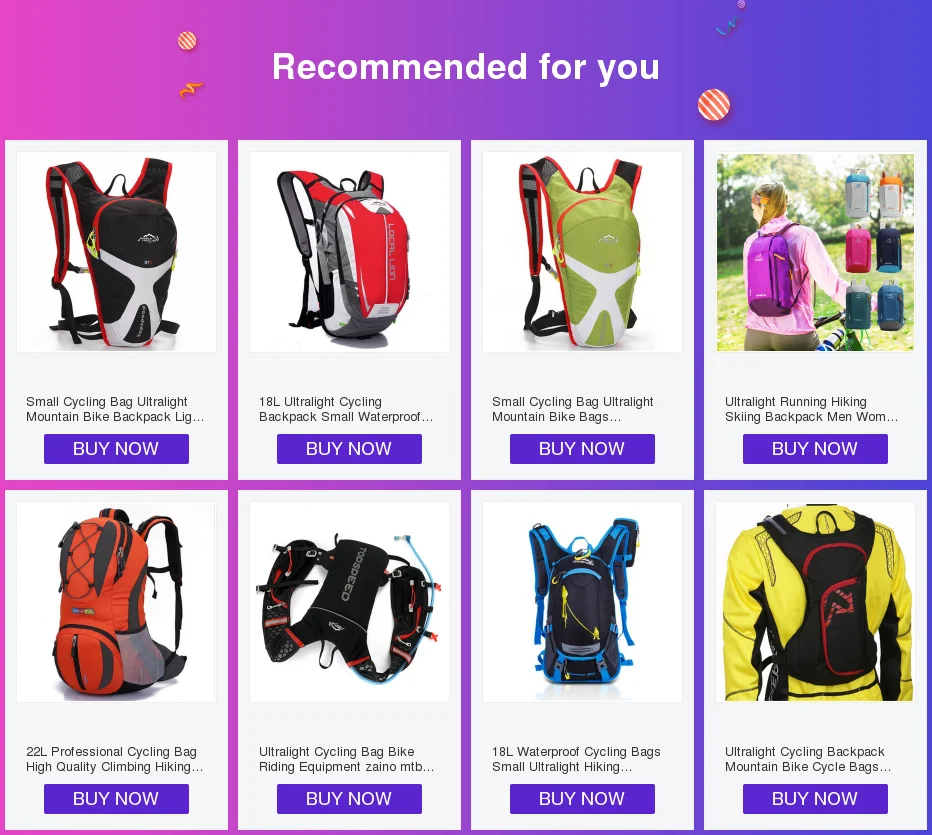The height and width of the screenshot is (835, 932).
Task: Buy the 22L Professional Cycling Bag
Action: 116,799
